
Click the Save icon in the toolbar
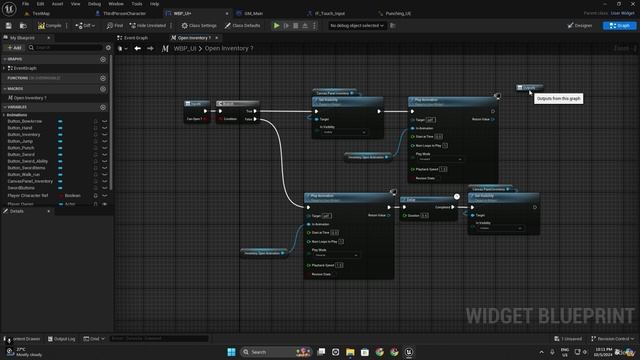tap(9, 26)
